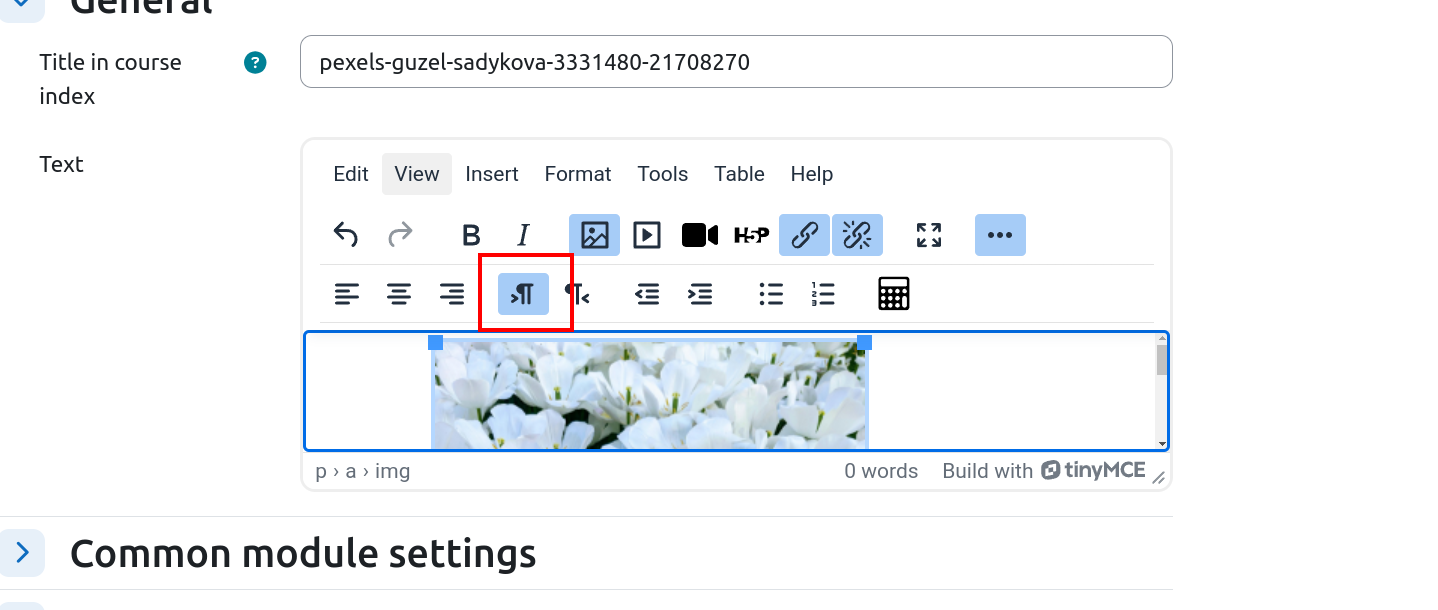Image resolution: width=1438 pixels, height=610 pixels.
Task: Undo the last edit
Action: [346, 235]
